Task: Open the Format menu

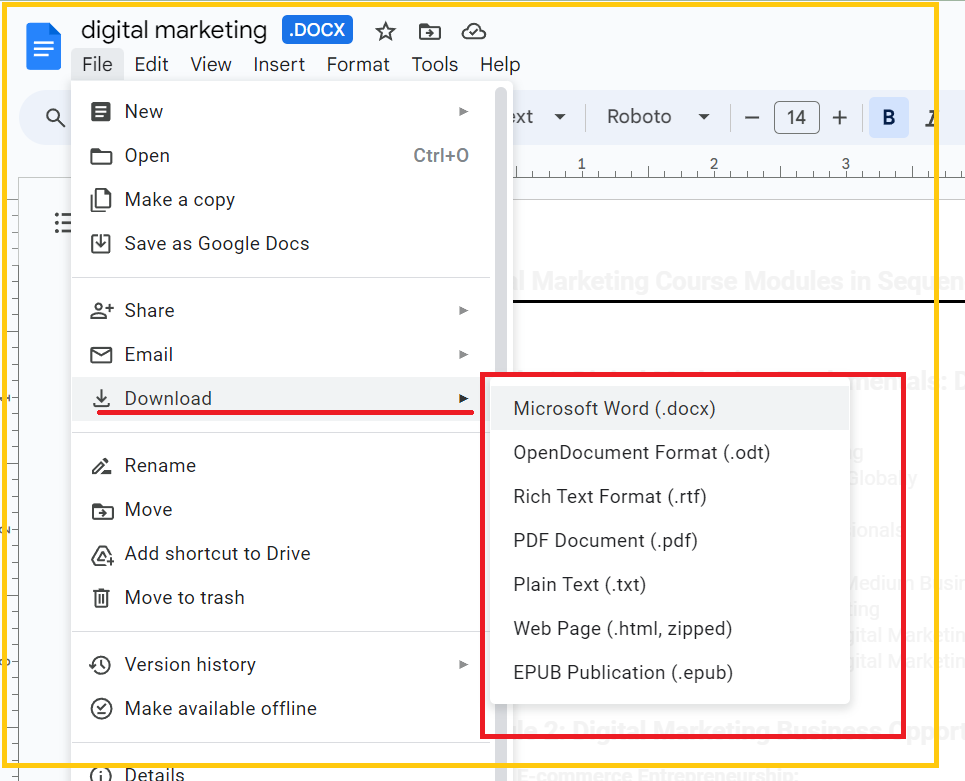Action: click(358, 64)
